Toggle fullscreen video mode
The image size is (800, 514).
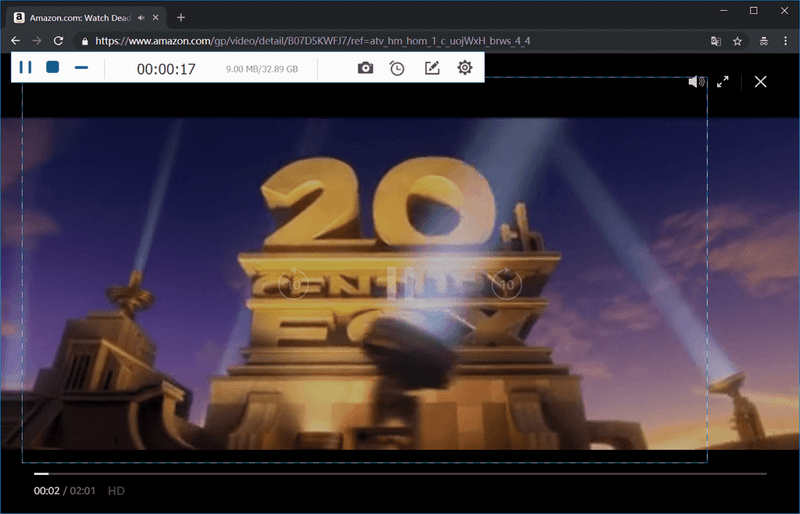[723, 81]
